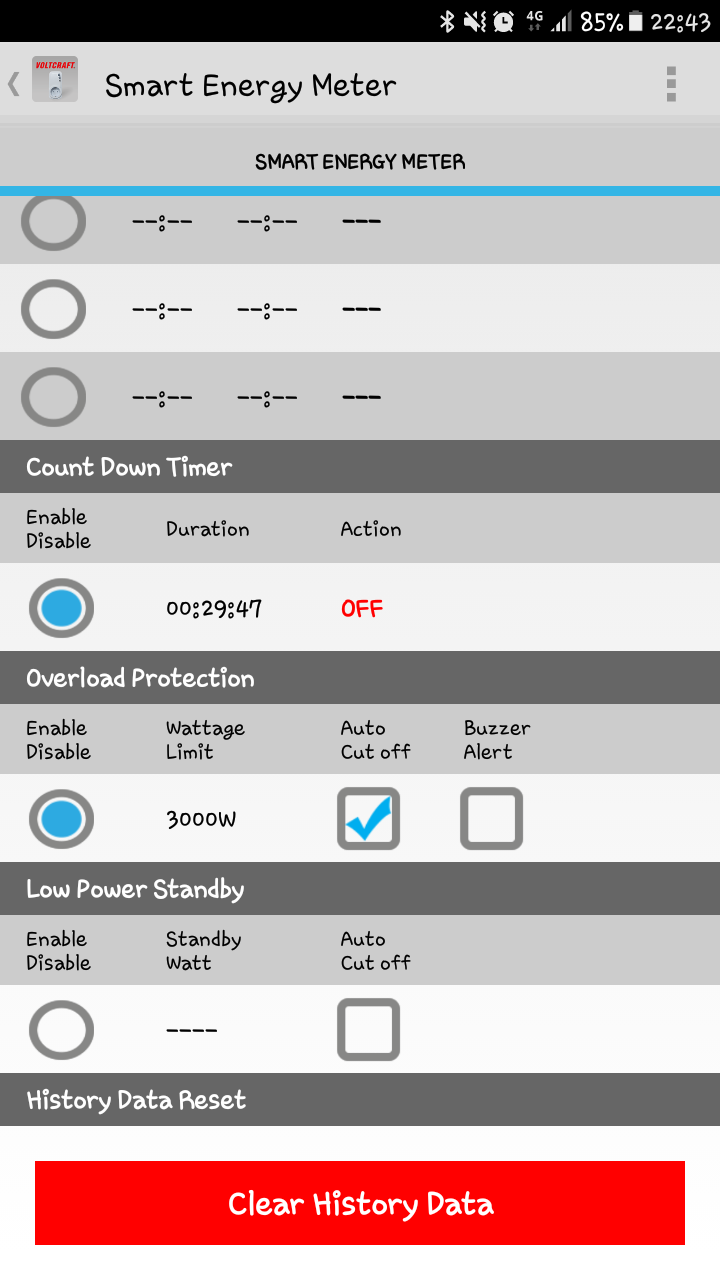Screen dimensions: 720x1280
Task: Tap the muted sound status icon
Action: point(475,21)
